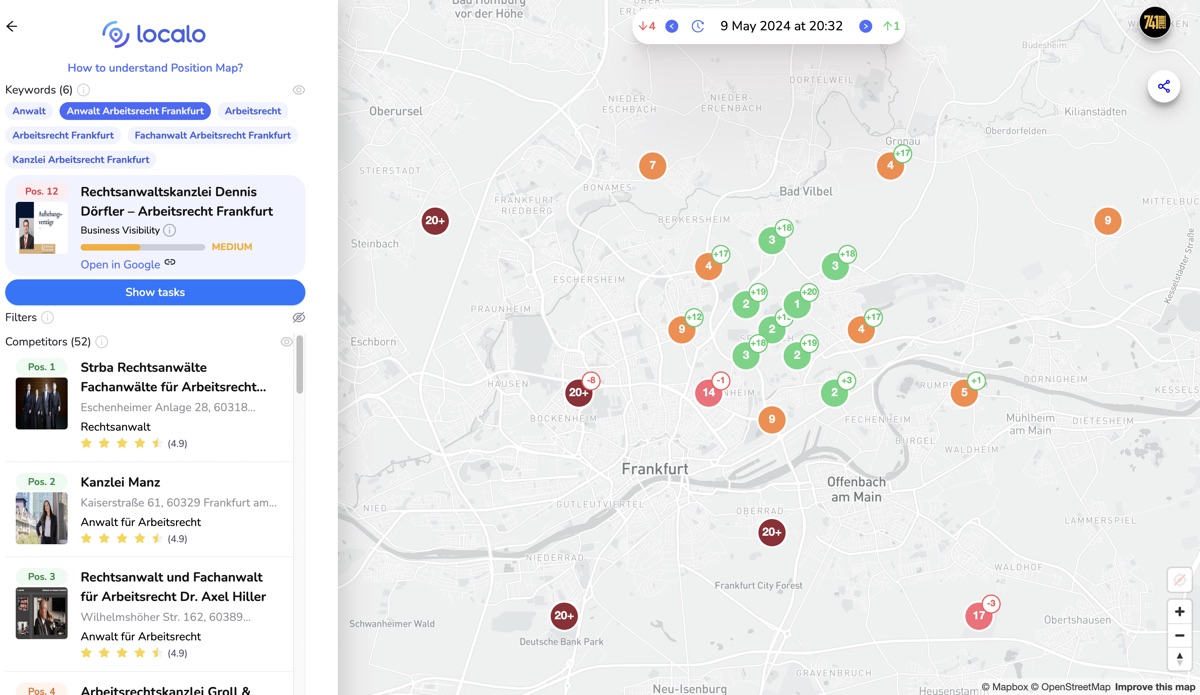Zoom out on the map

point(1179,635)
